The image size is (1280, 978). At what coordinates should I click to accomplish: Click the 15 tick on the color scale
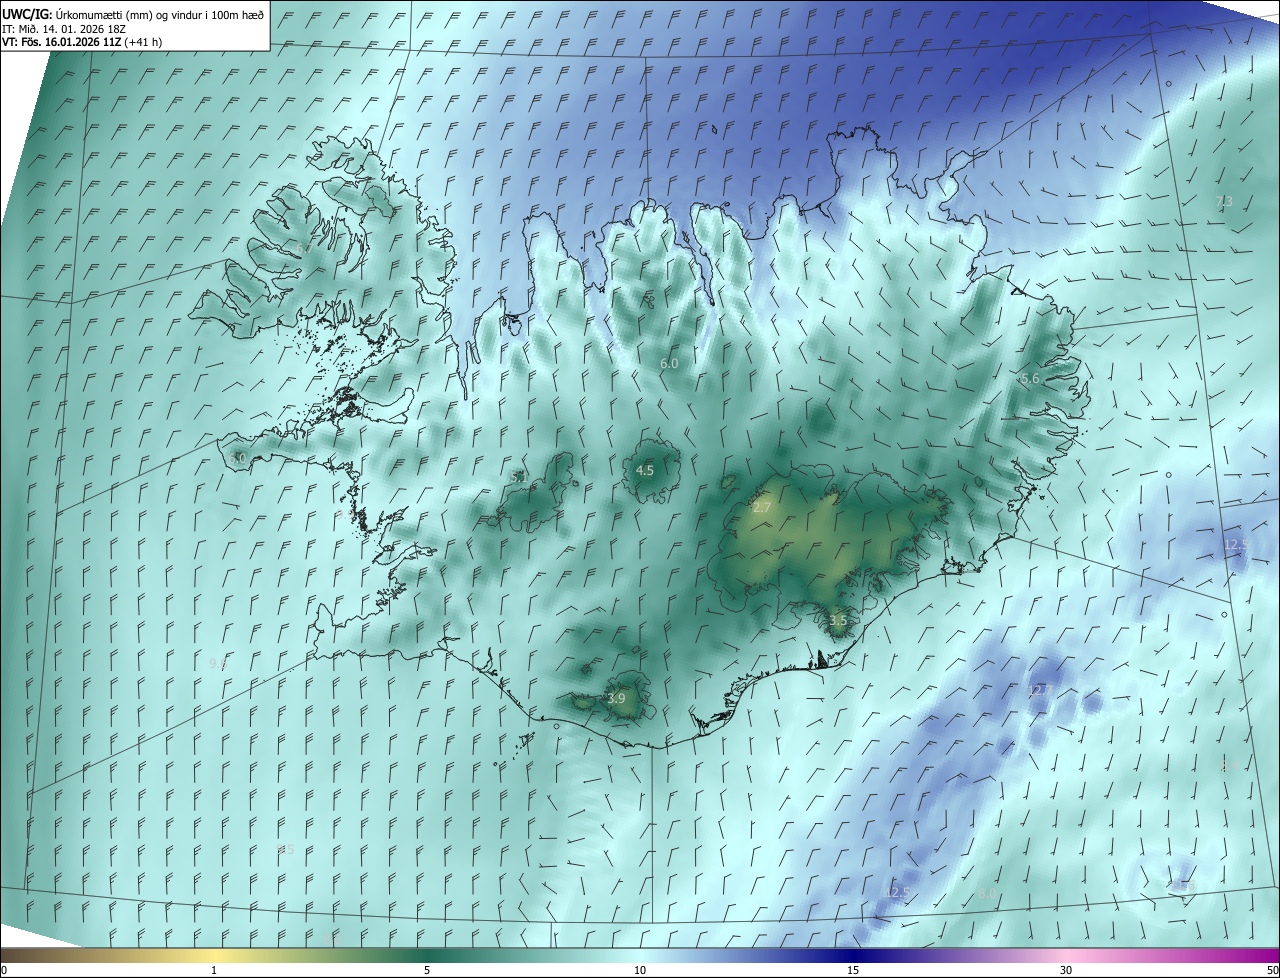[x=853, y=970]
